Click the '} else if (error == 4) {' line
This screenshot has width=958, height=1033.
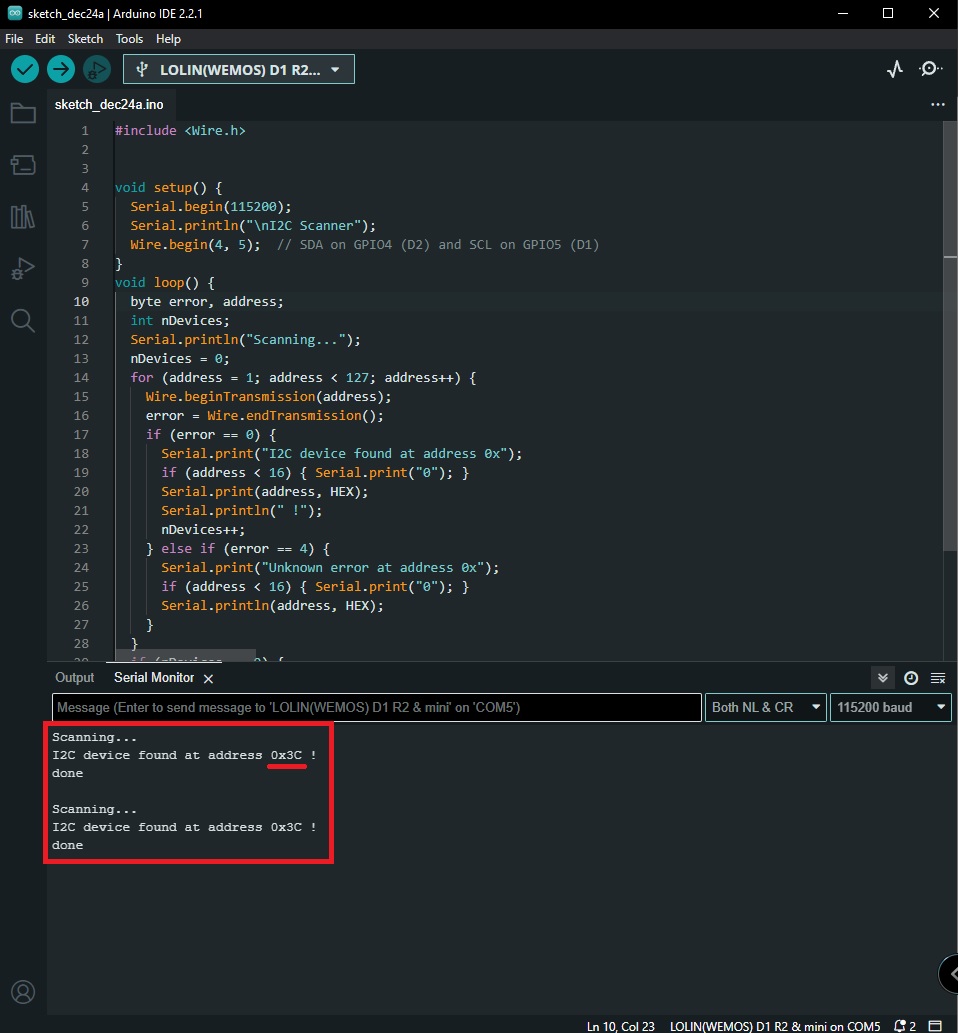[238, 549]
